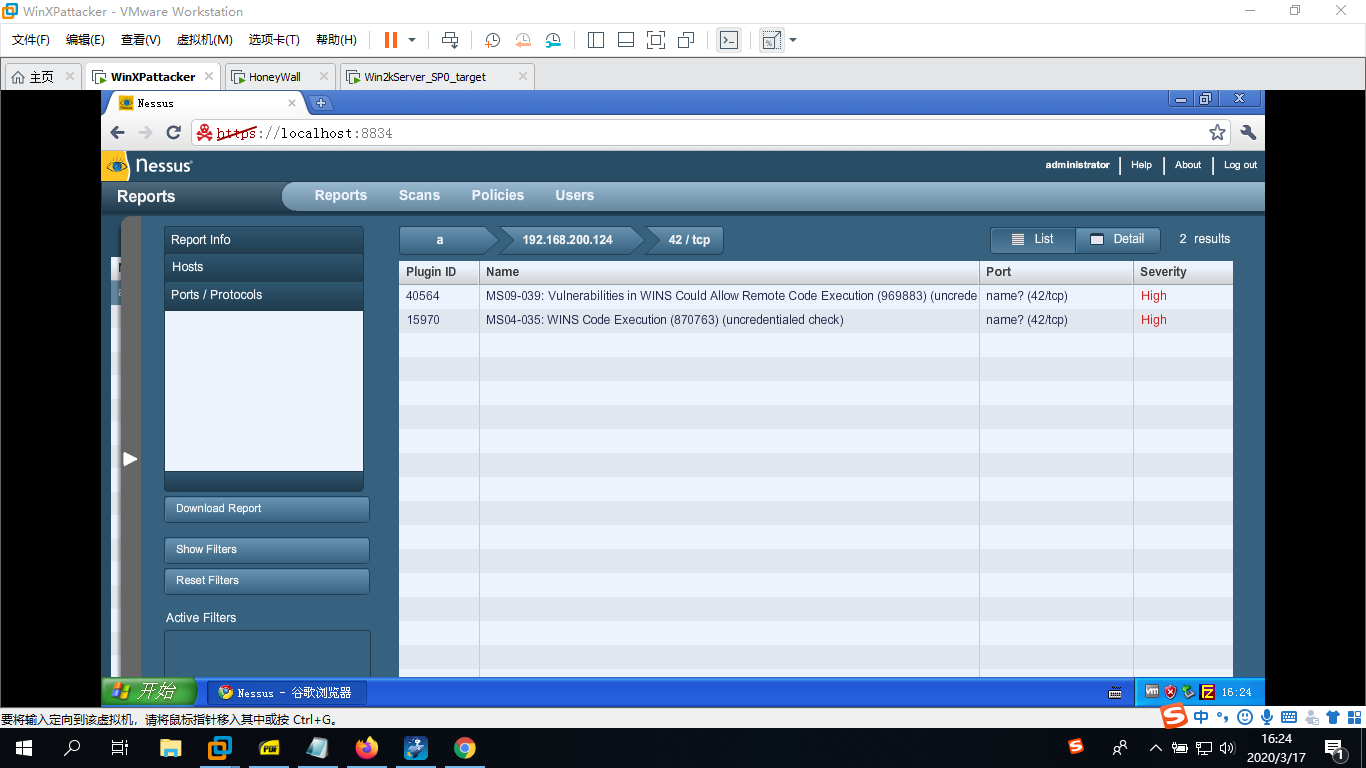Open plugin 15970 MS04-035 WINS row
This screenshot has width=1366, height=768.
(x=816, y=320)
